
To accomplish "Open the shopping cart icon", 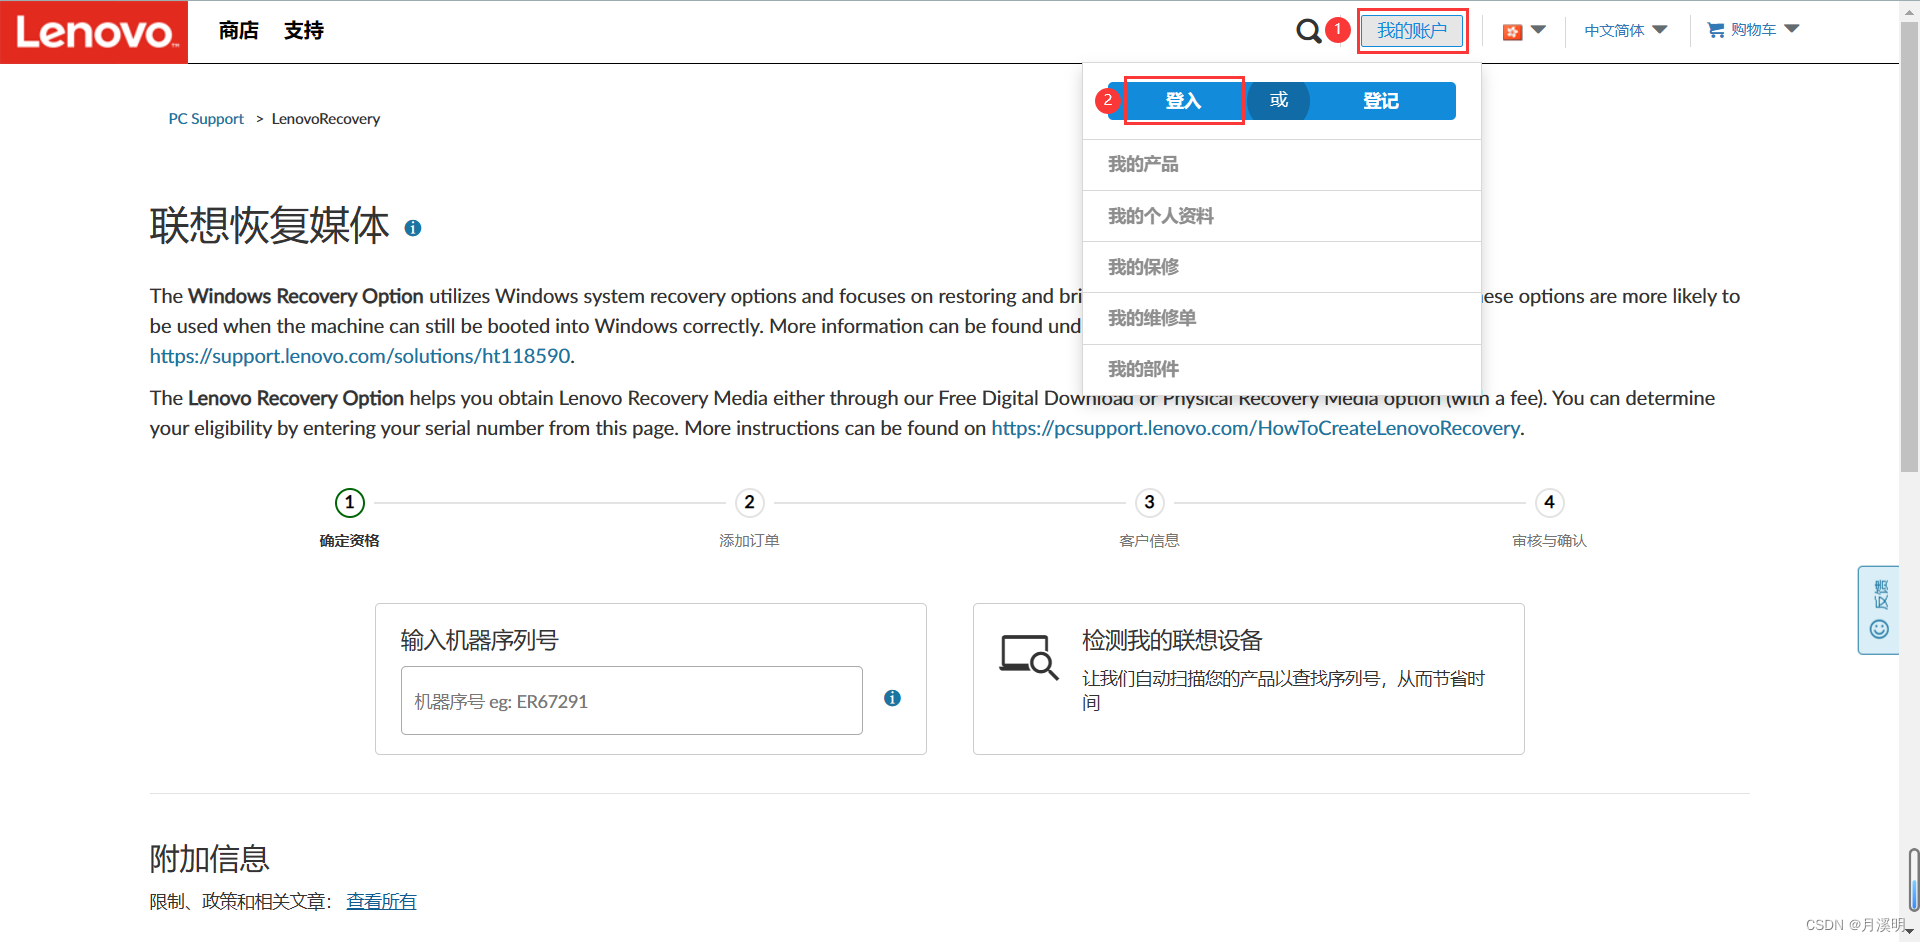I will pyautogui.click(x=1714, y=29).
